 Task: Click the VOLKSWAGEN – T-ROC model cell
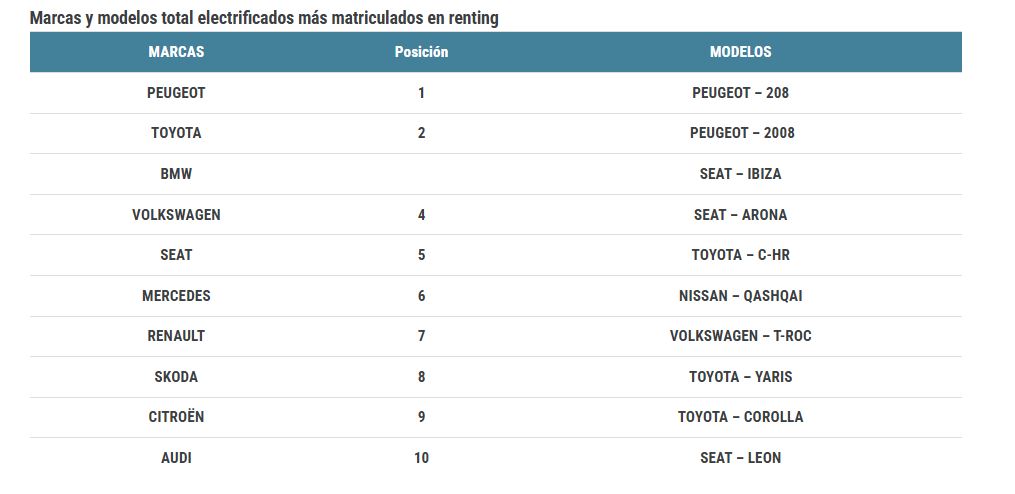pos(740,336)
